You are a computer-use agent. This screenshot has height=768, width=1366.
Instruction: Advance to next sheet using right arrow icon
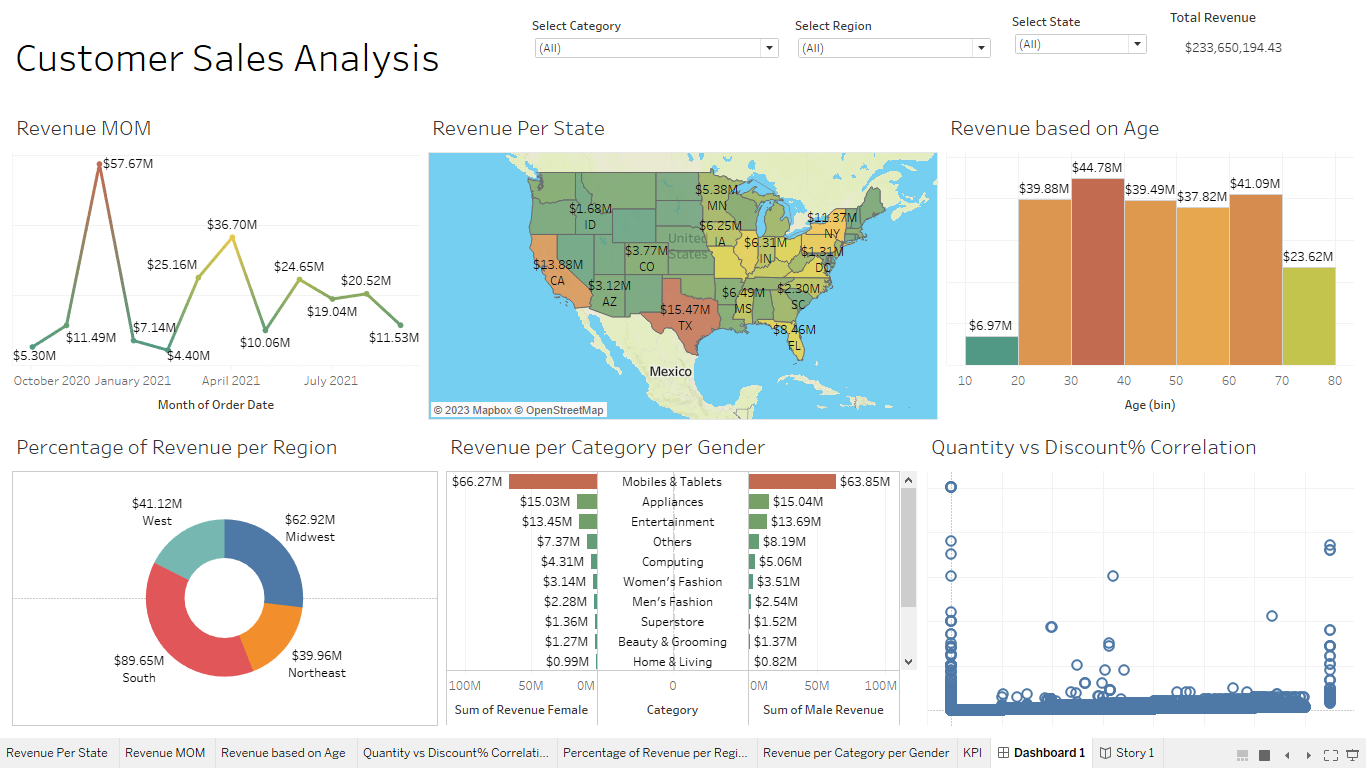pyautogui.click(x=1309, y=755)
